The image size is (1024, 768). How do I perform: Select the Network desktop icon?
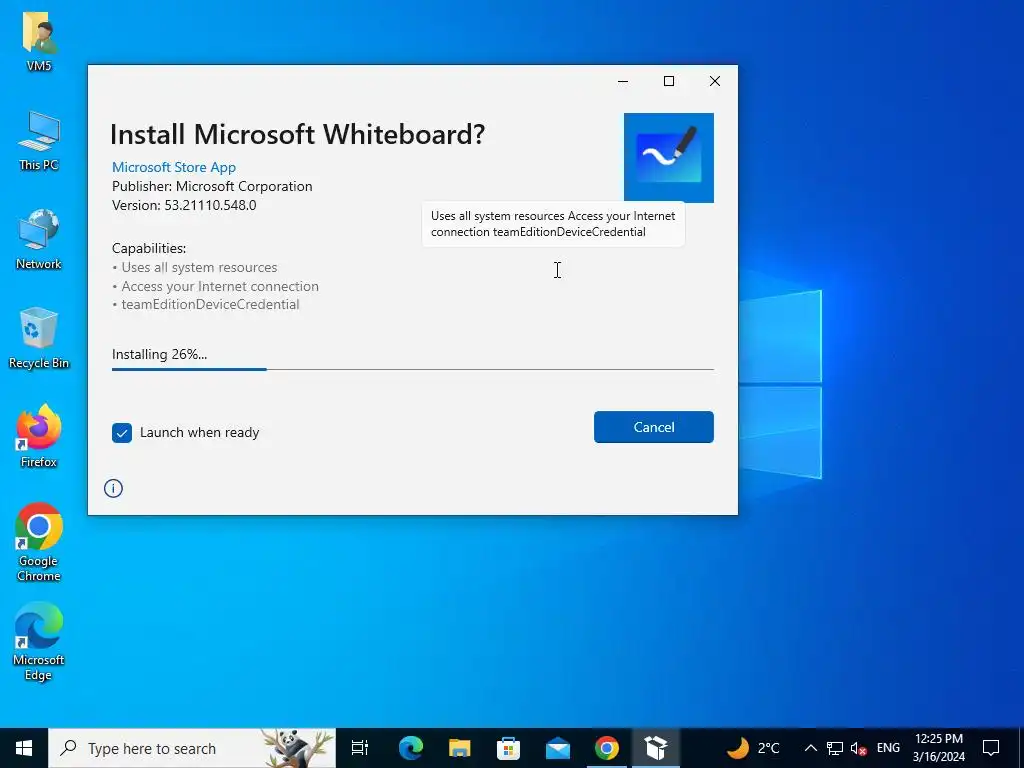tap(39, 239)
